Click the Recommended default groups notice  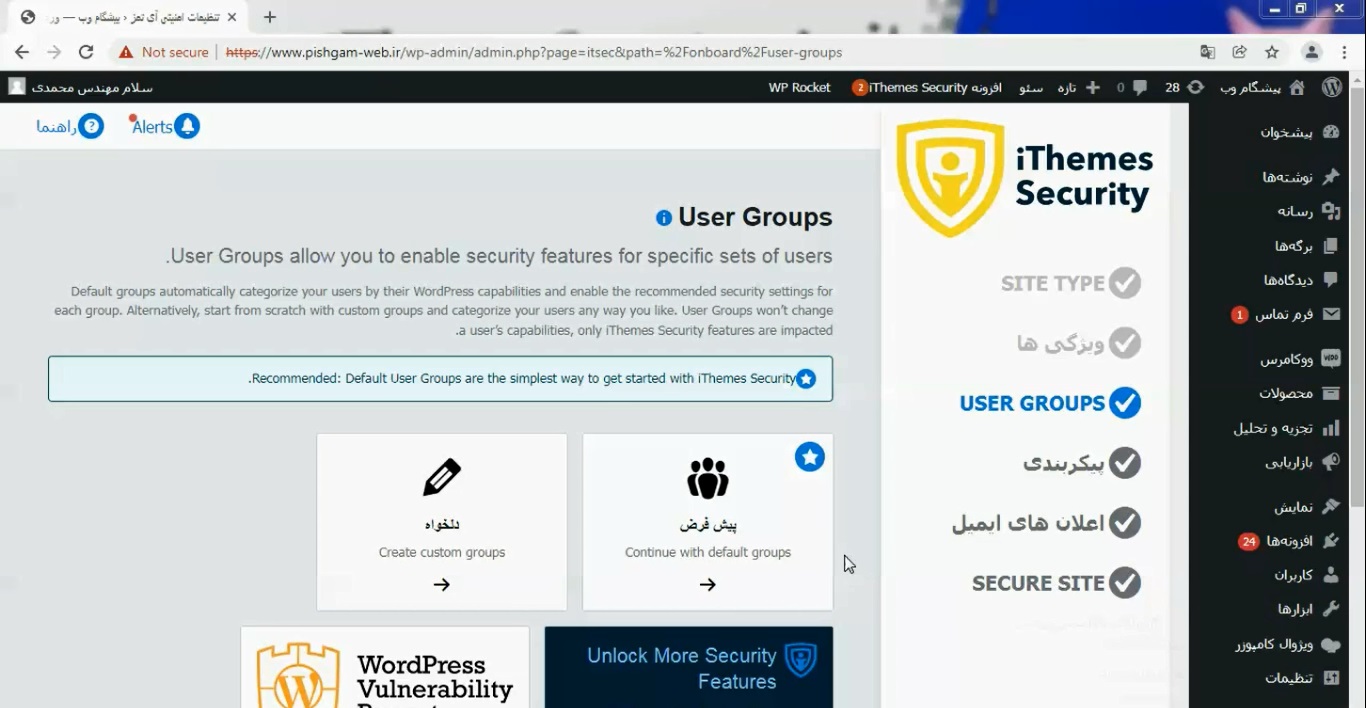click(x=440, y=379)
